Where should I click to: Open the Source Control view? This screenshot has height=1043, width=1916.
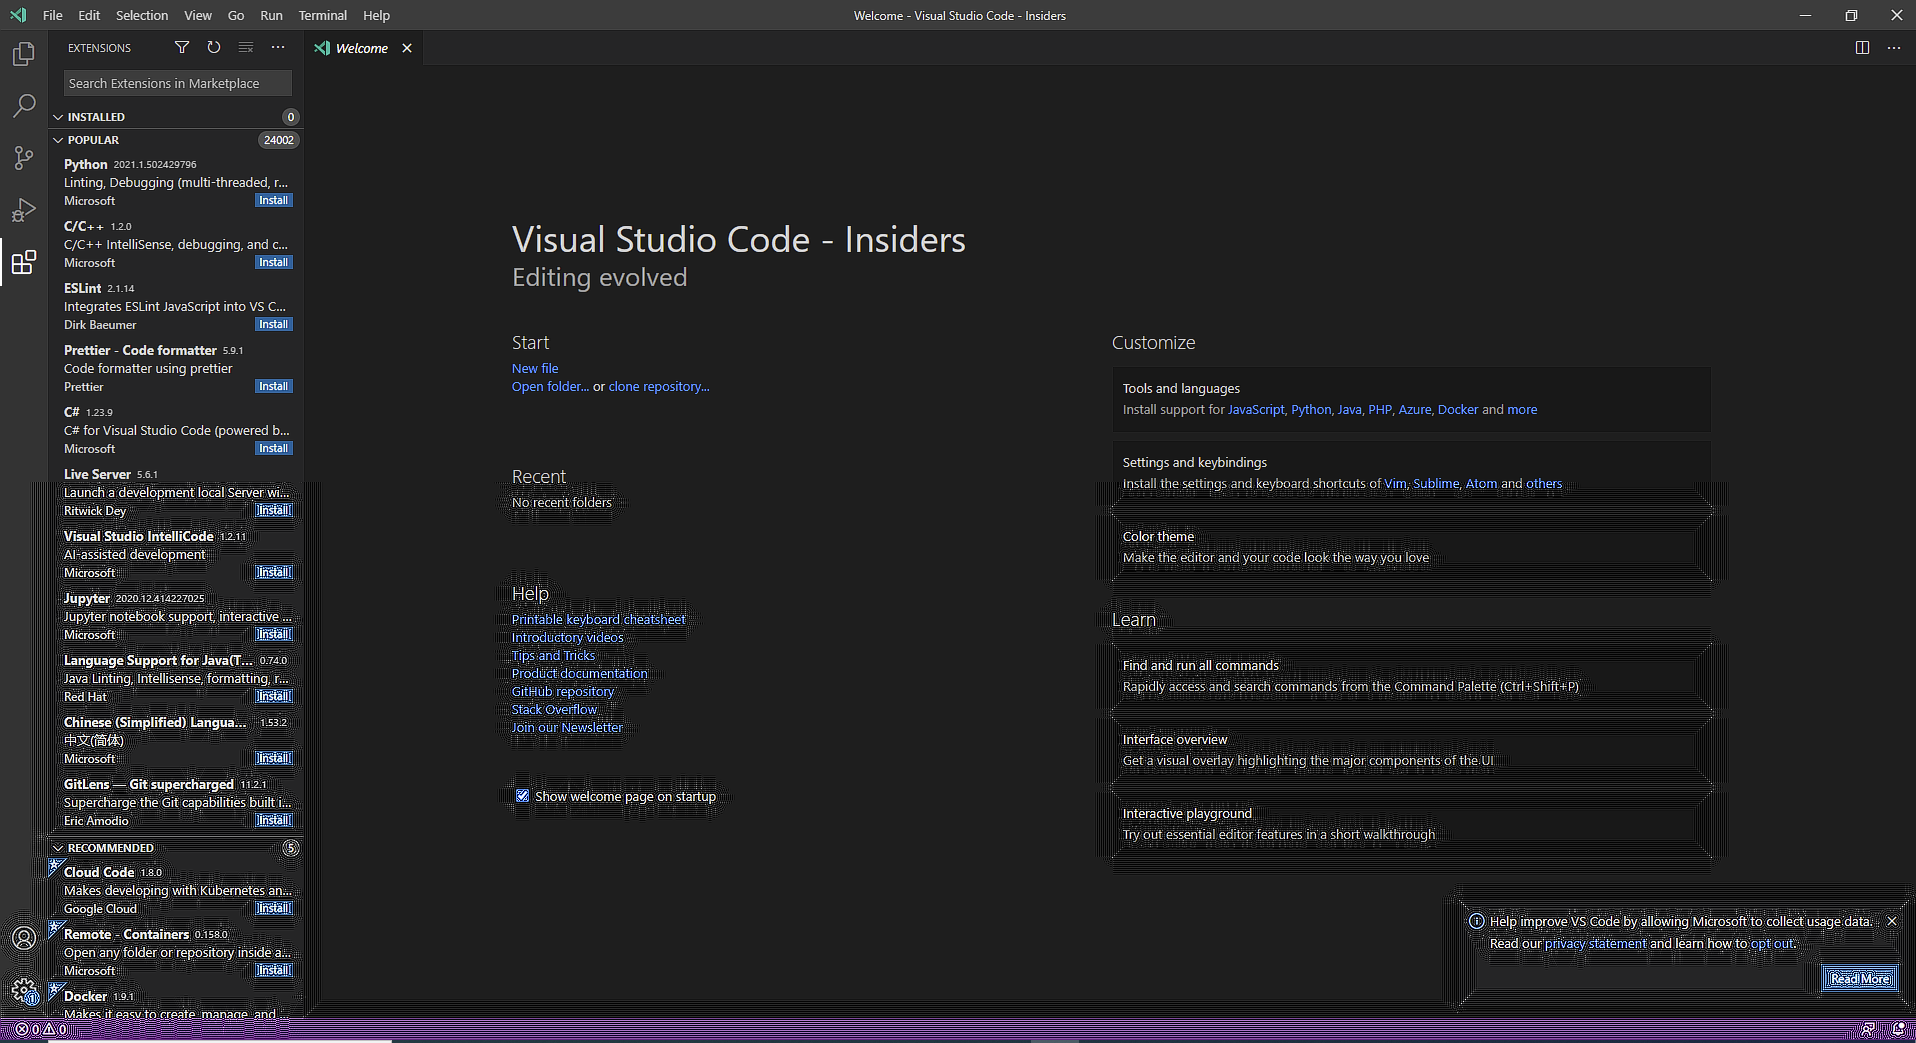pos(24,158)
